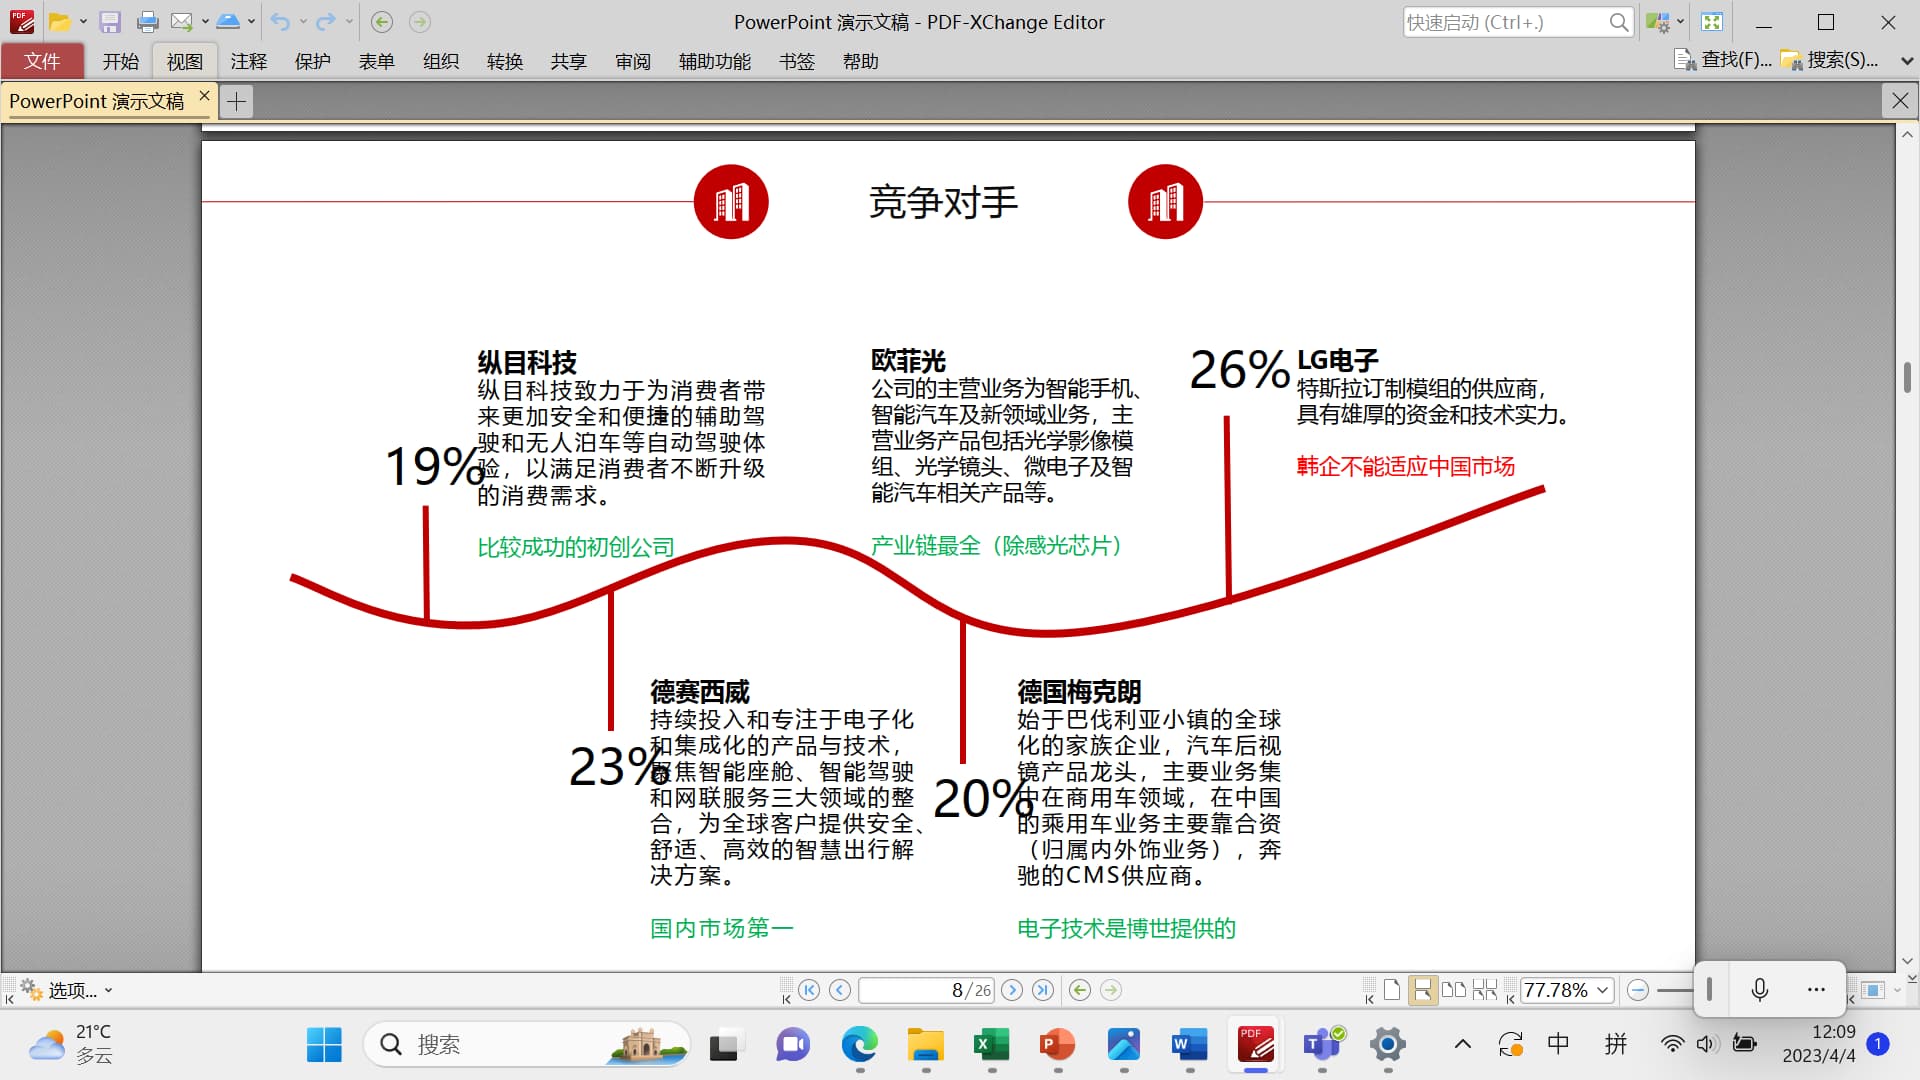The image size is (1920, 1080).
Task: Expand the 77.78% zoom level dropdown
Action: [1603, 990]
